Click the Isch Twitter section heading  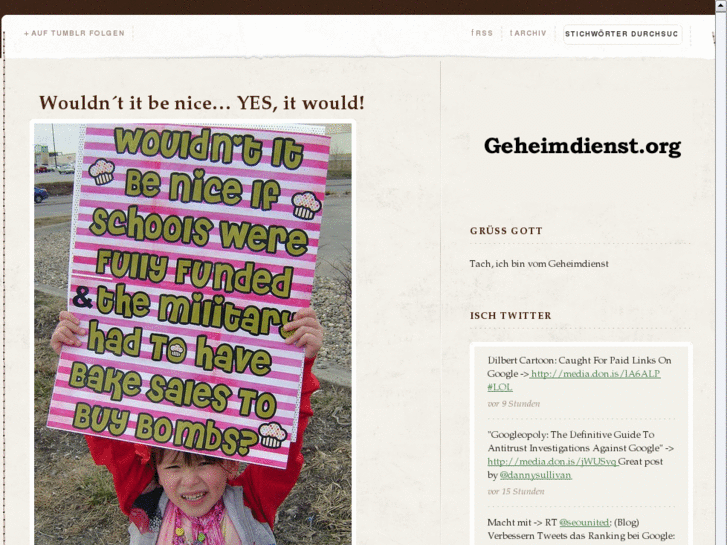point(510,315)
